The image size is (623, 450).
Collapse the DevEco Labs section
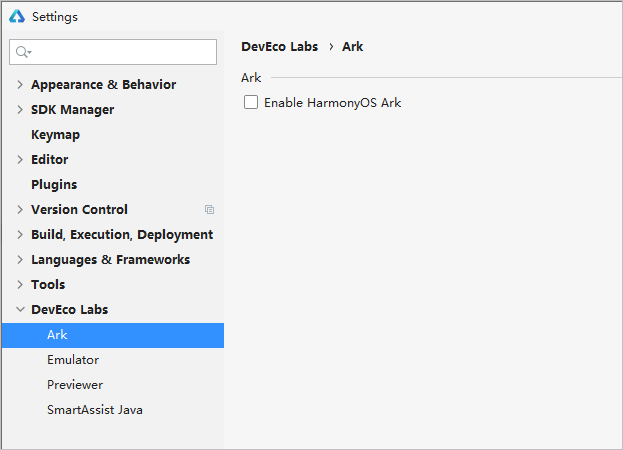coord(20,309)
